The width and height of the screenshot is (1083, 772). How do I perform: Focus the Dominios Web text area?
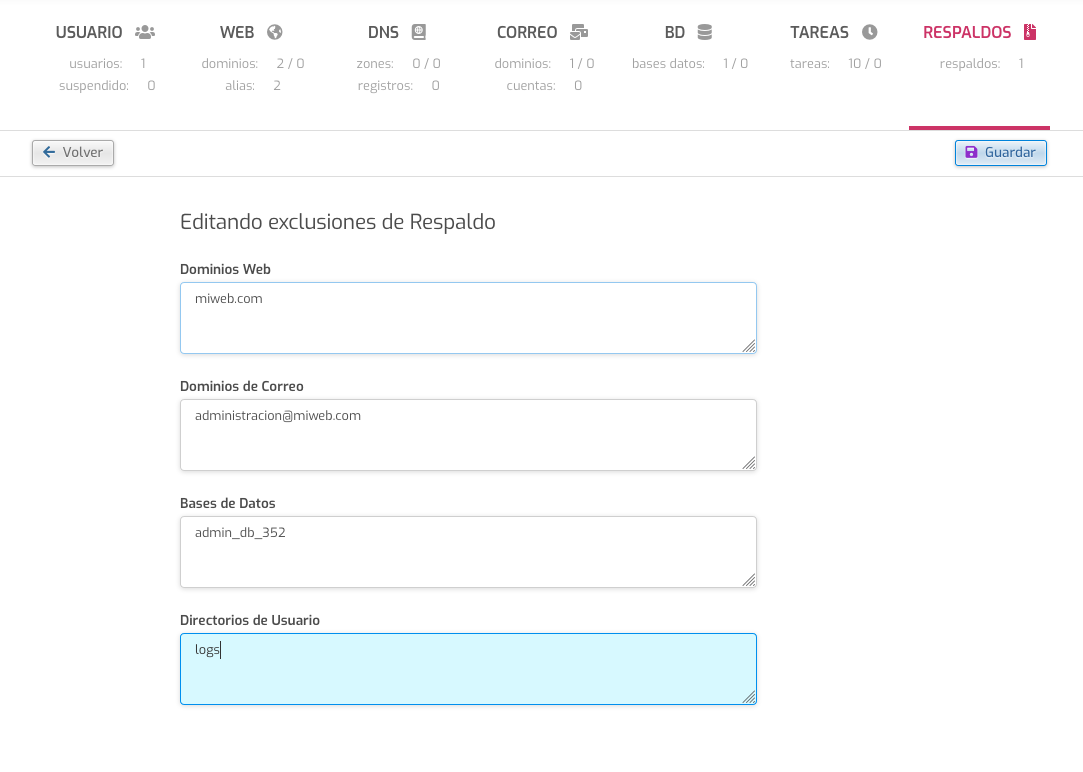tap(468, 318)
